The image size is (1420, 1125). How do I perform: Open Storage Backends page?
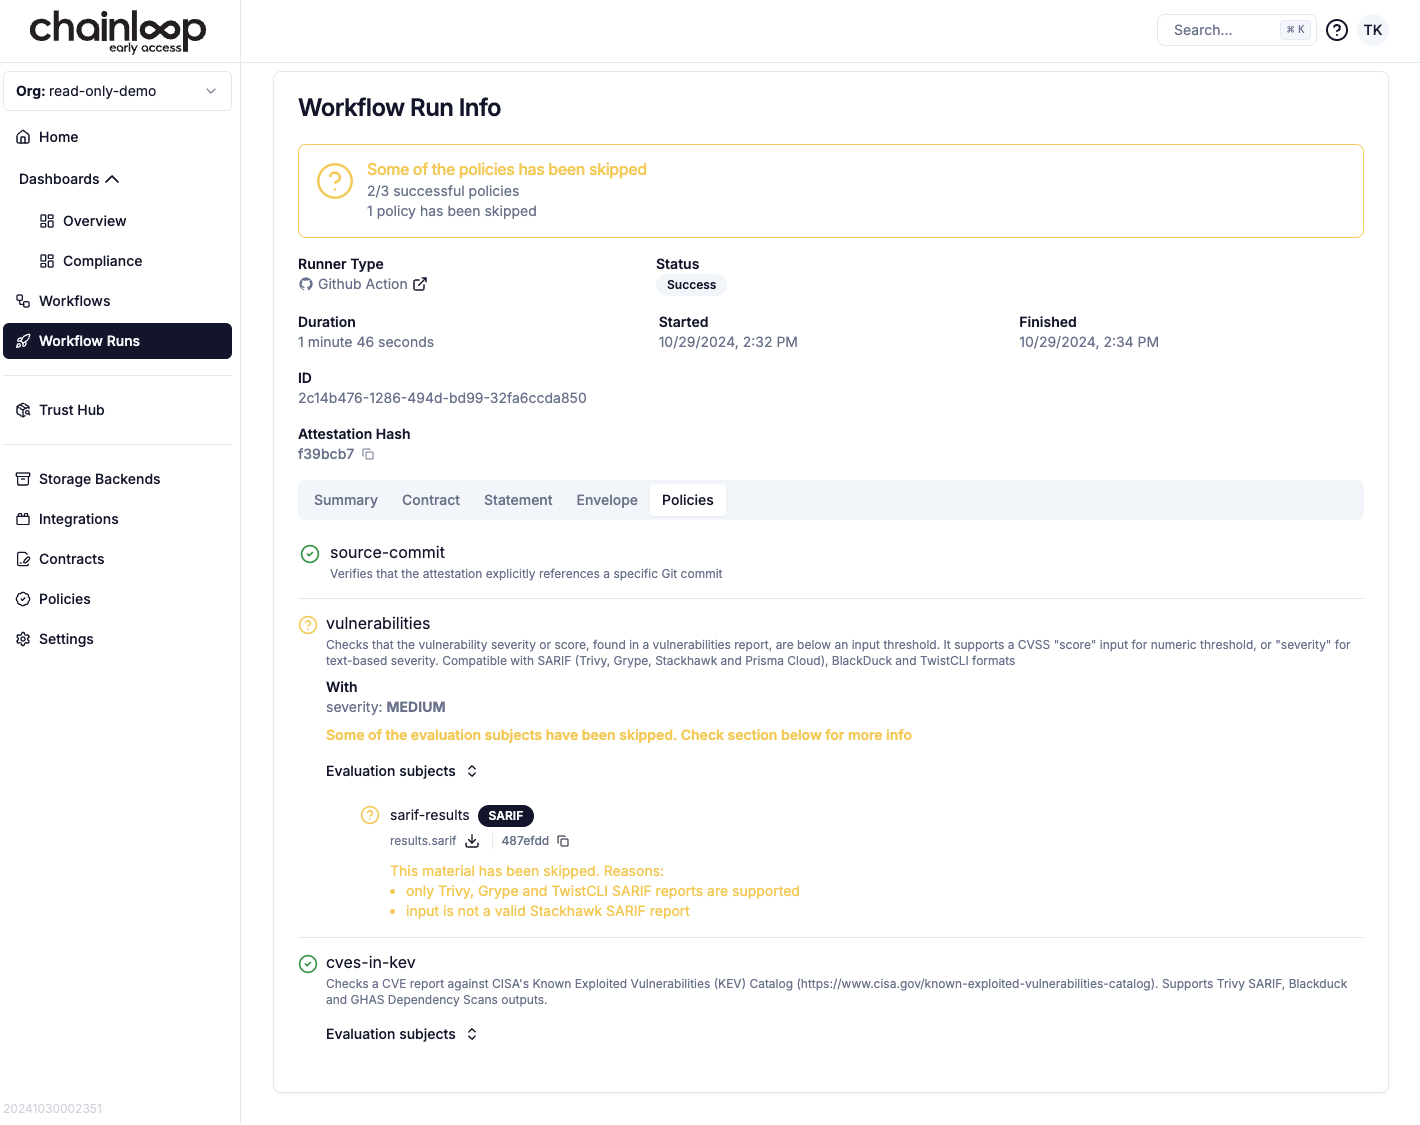pyautogui.click(x=99, y=479)
